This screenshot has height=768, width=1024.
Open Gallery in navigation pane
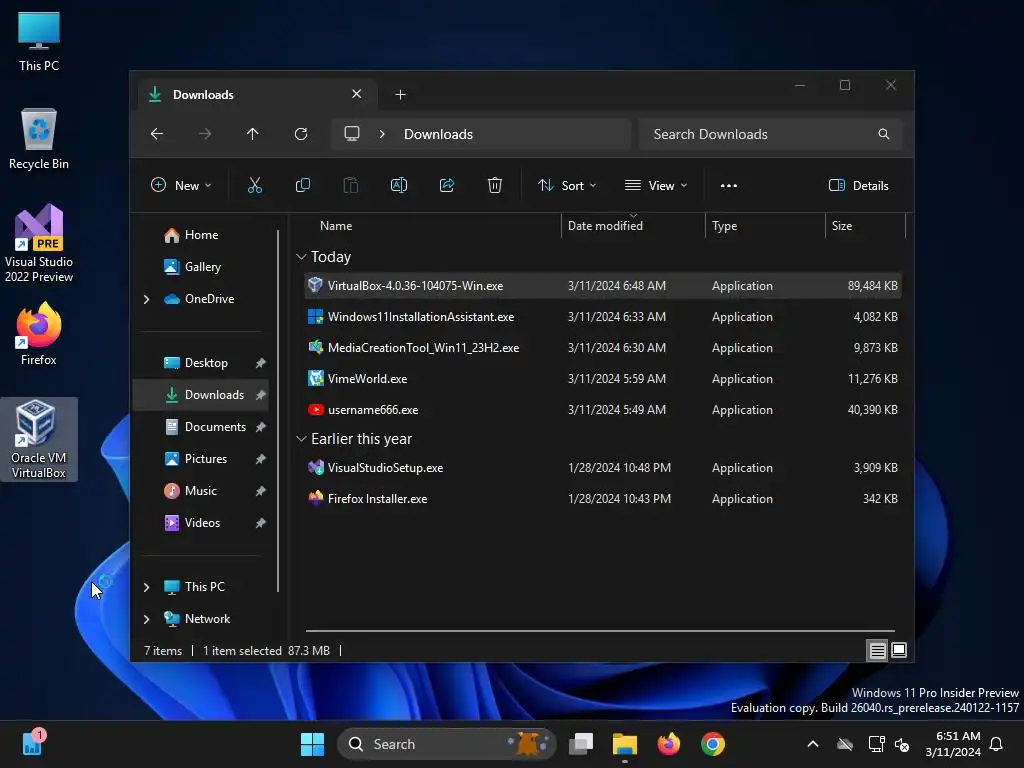[x=200, y=266]
